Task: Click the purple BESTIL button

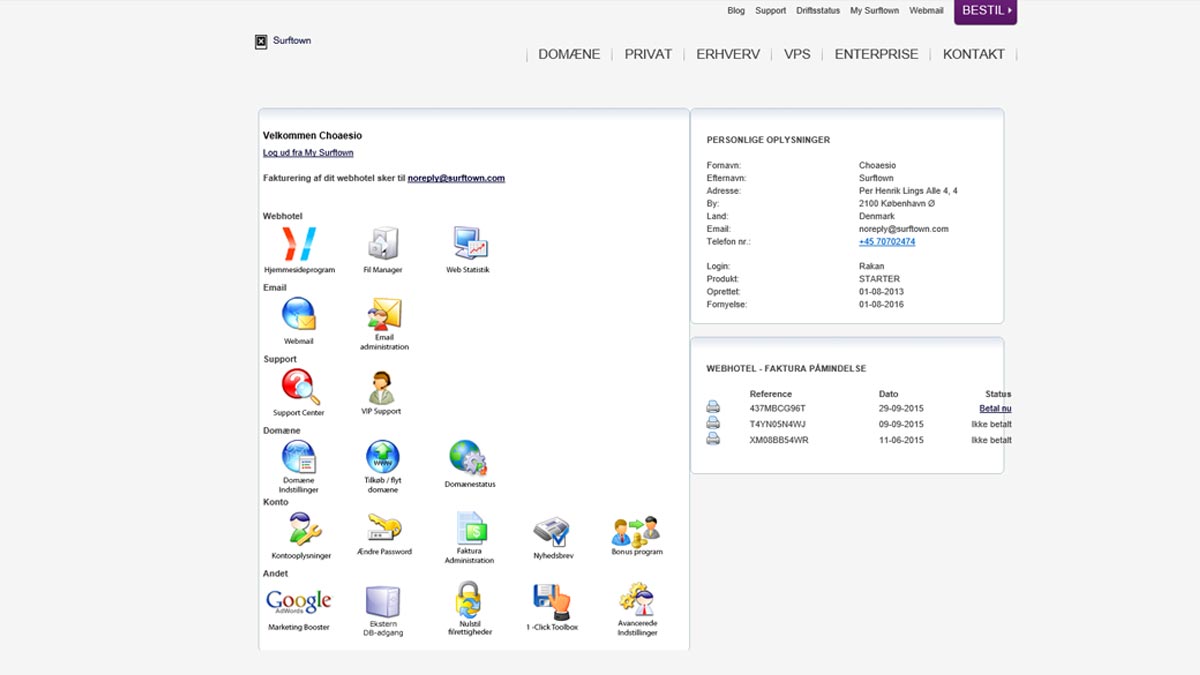Action: 985,11
